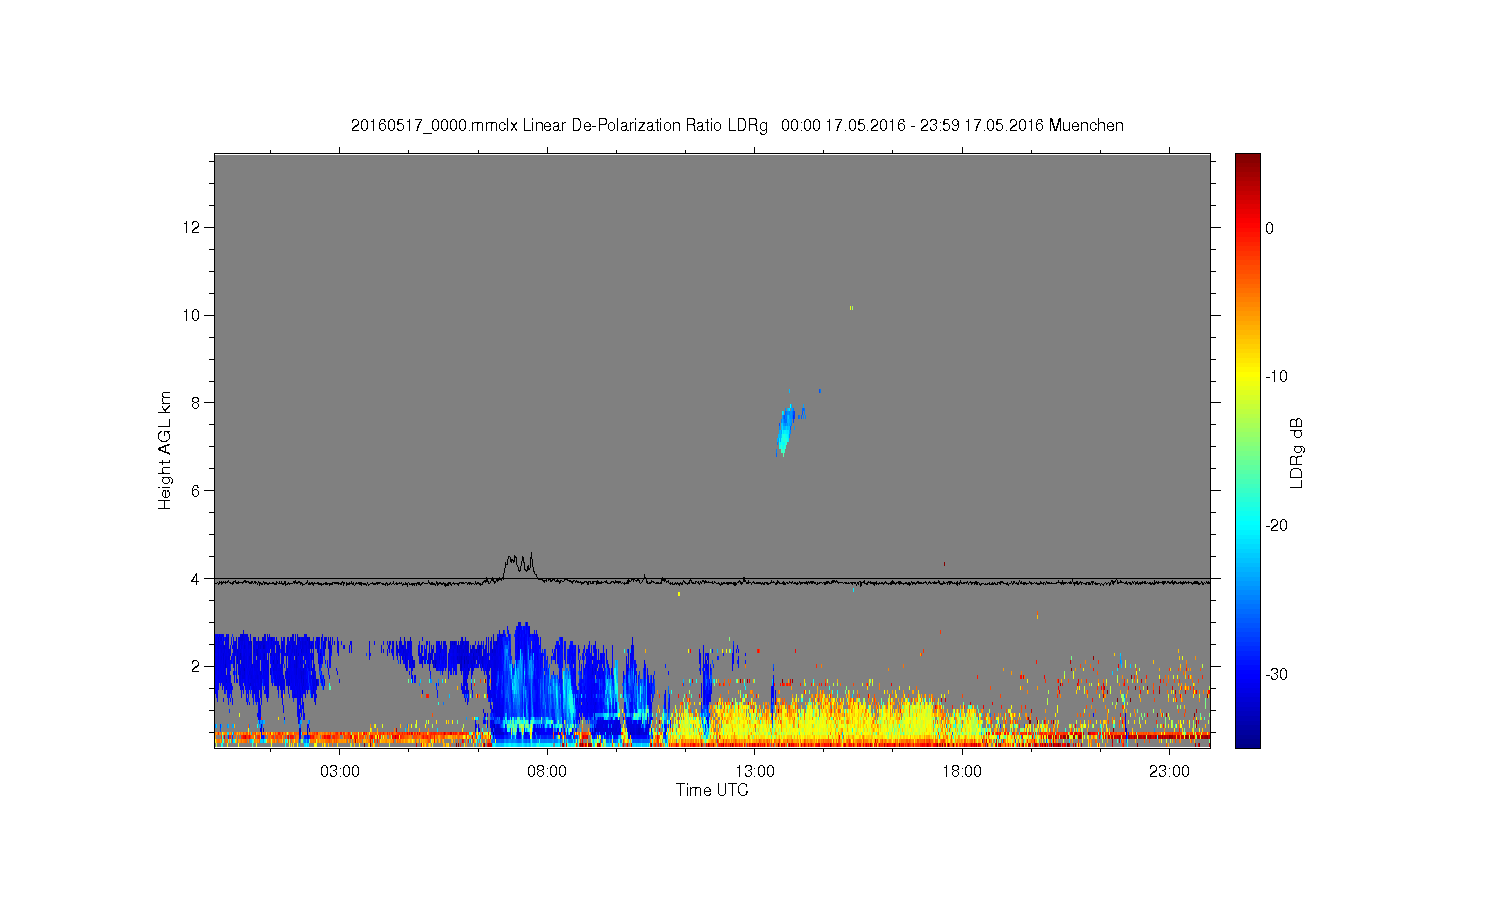Select the colorbar tick label -10
The width and height of the screenshot is (1500, 900).
point(1276,377)
